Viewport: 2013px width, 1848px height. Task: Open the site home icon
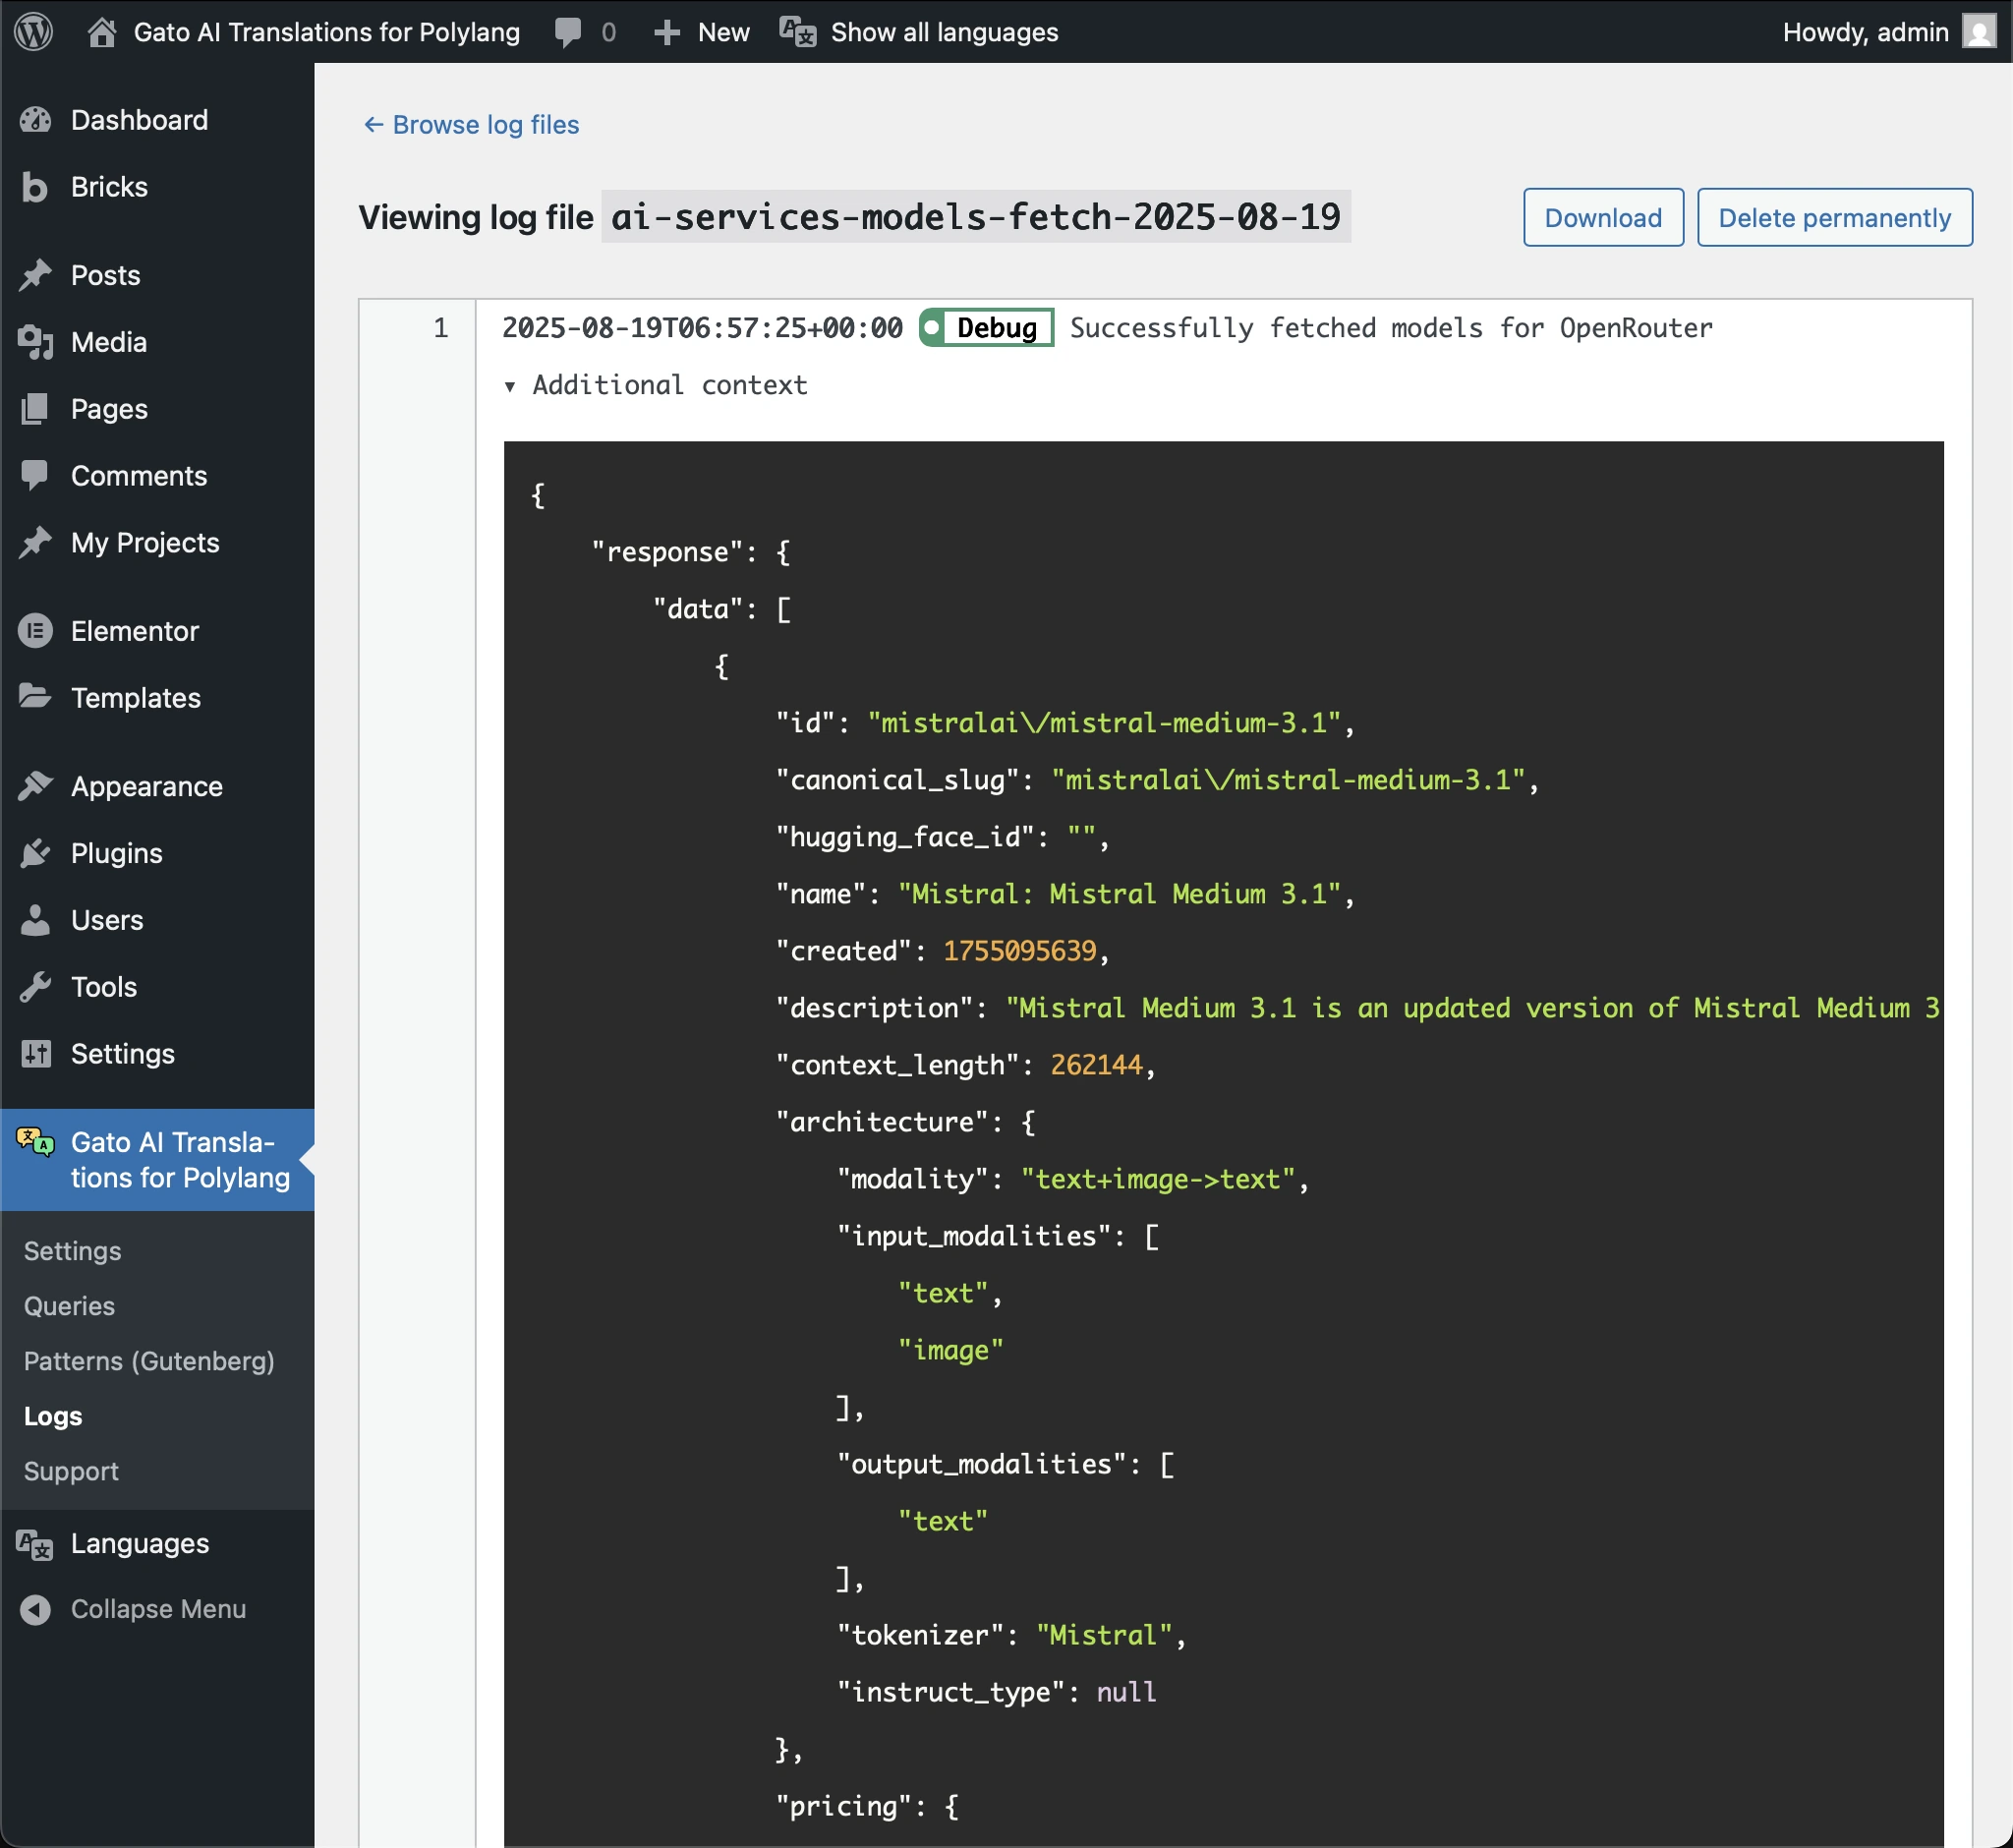(x=101, y=32)
